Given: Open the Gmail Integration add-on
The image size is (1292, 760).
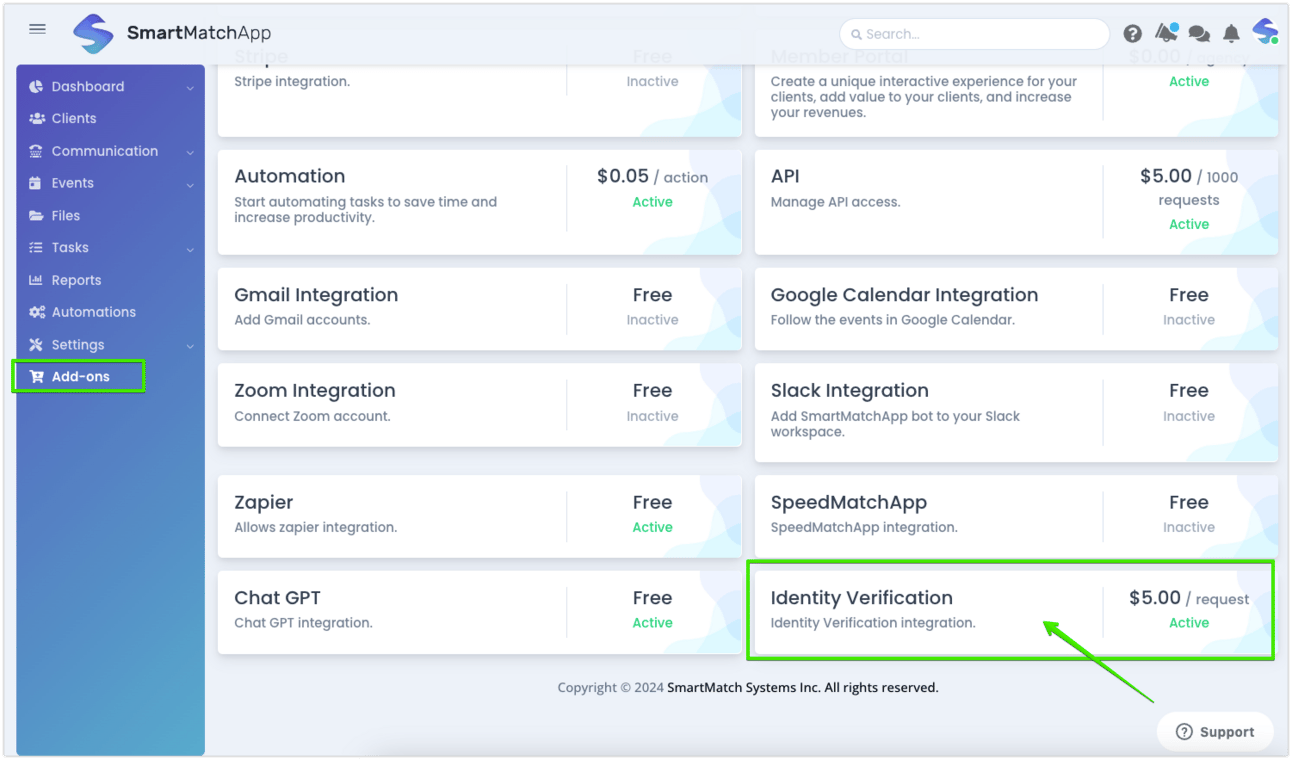Looking at the screenshot, I should coord(480,309).
